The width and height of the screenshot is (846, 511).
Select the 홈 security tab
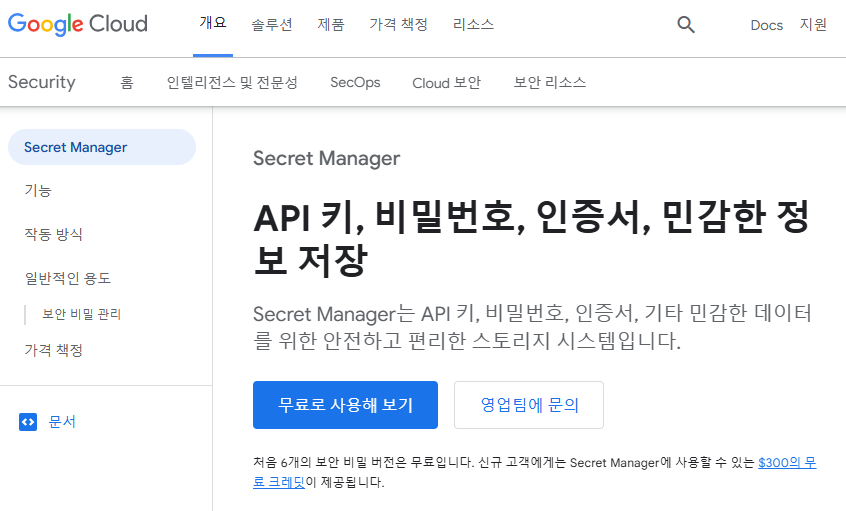pos(127,83)
